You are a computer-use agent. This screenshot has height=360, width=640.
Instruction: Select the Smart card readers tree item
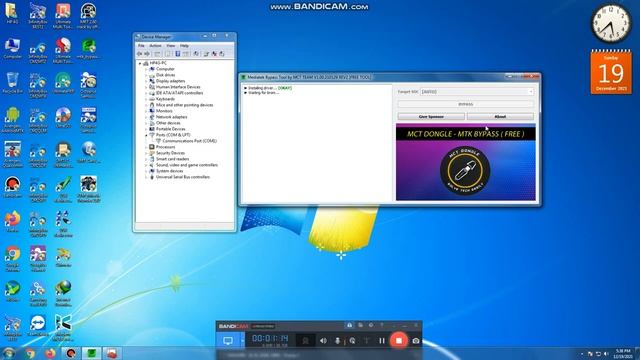172,159
